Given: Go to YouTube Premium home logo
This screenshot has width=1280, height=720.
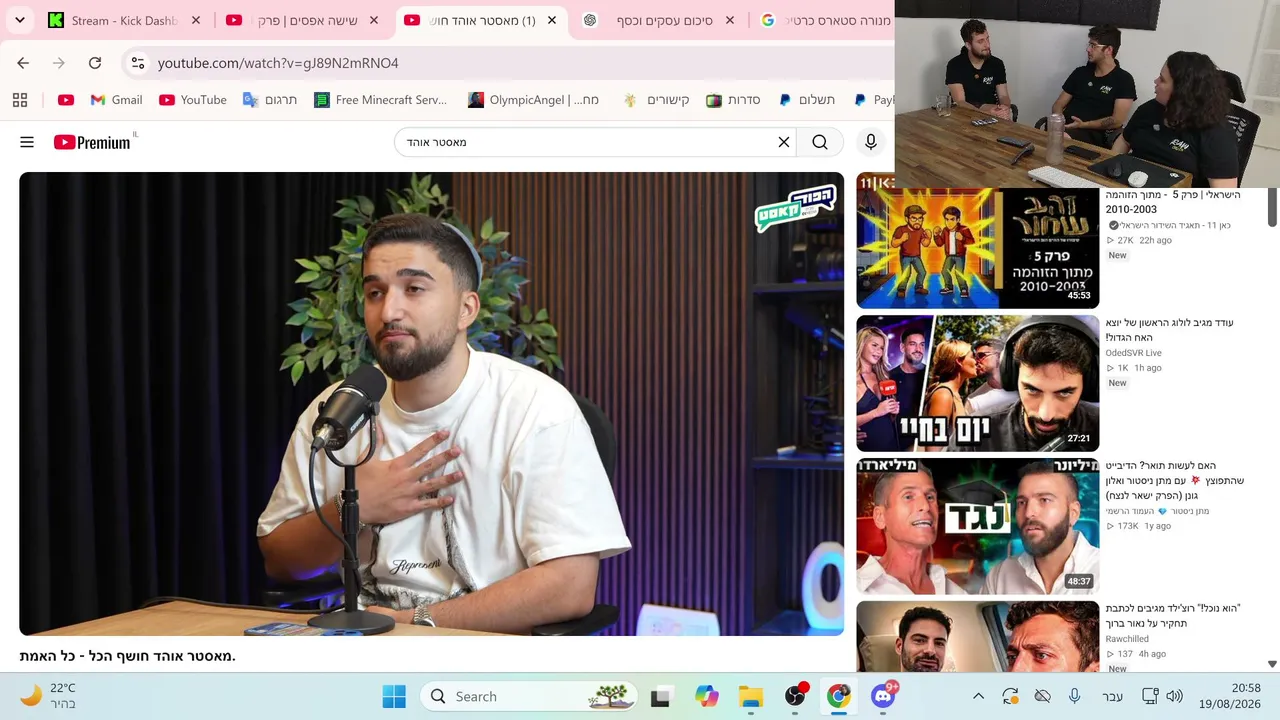Looking at the screenshot, I should click(x=92, y=142).
